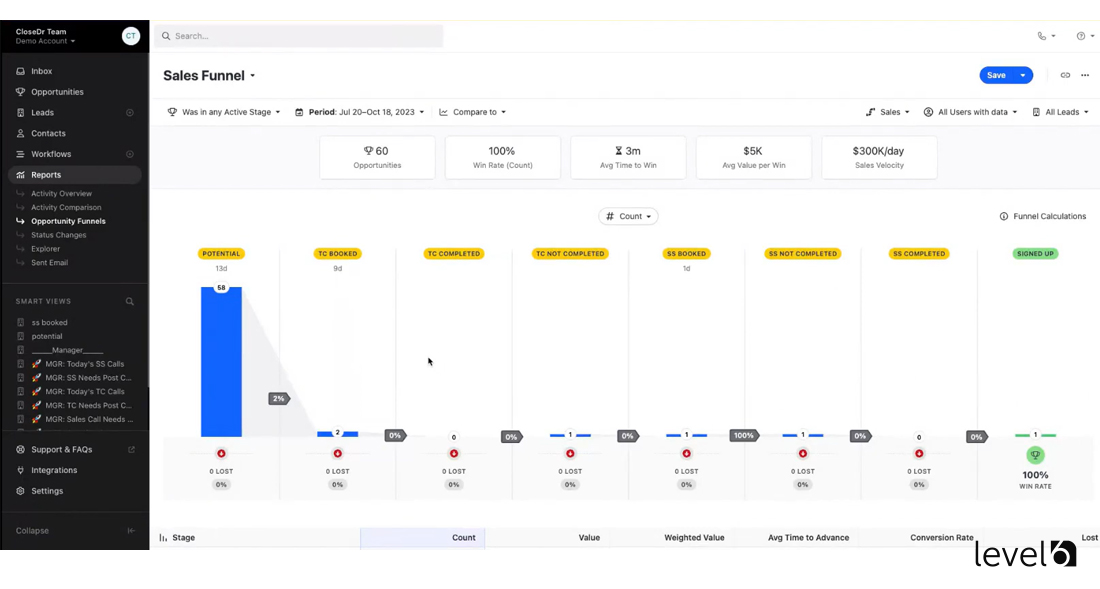Expand the Compare to dropdown
The height and width of the screenshot is (589, 1100).
click(472, 112)
